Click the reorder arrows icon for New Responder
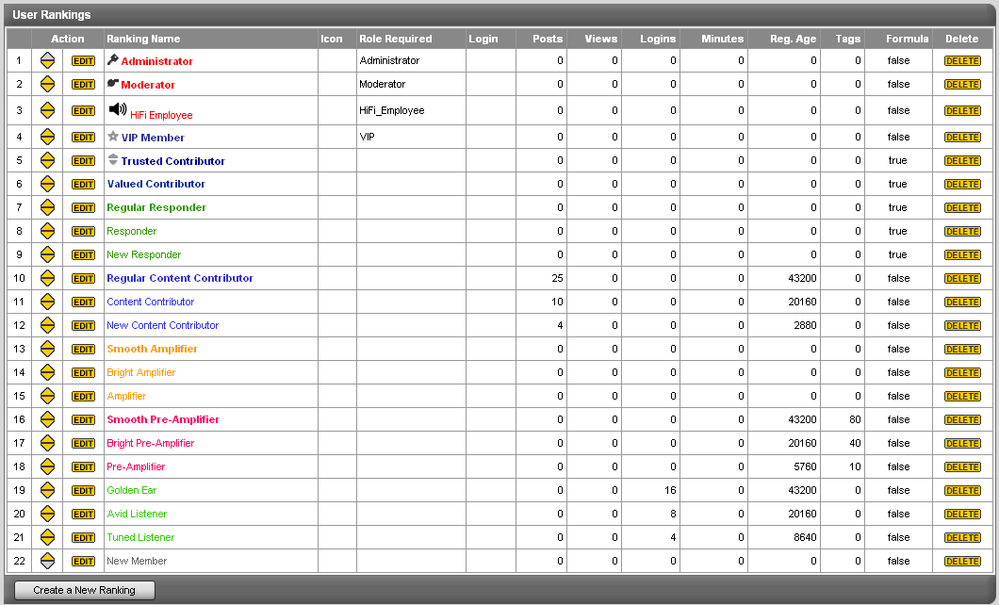 pos(47,255)
